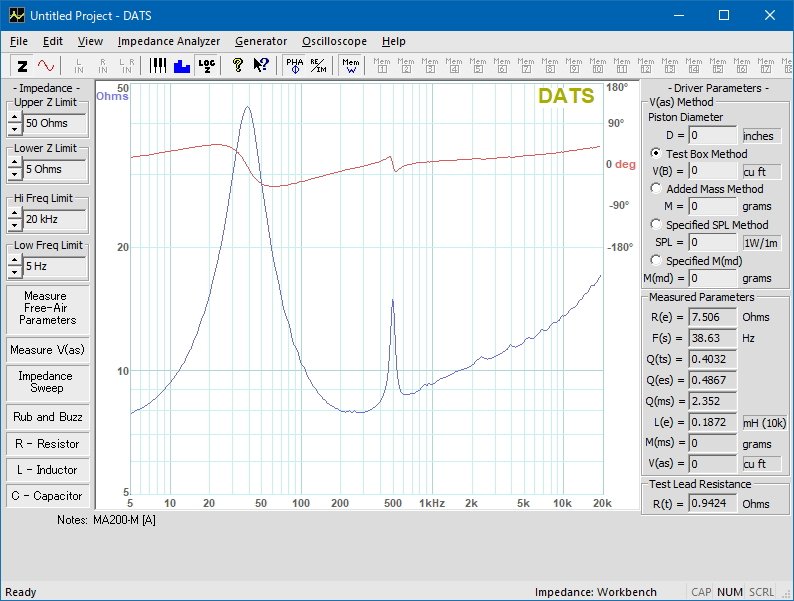Click the Measure V(as) button
This screenshot has width=794, height=601.
click(48, 350)
